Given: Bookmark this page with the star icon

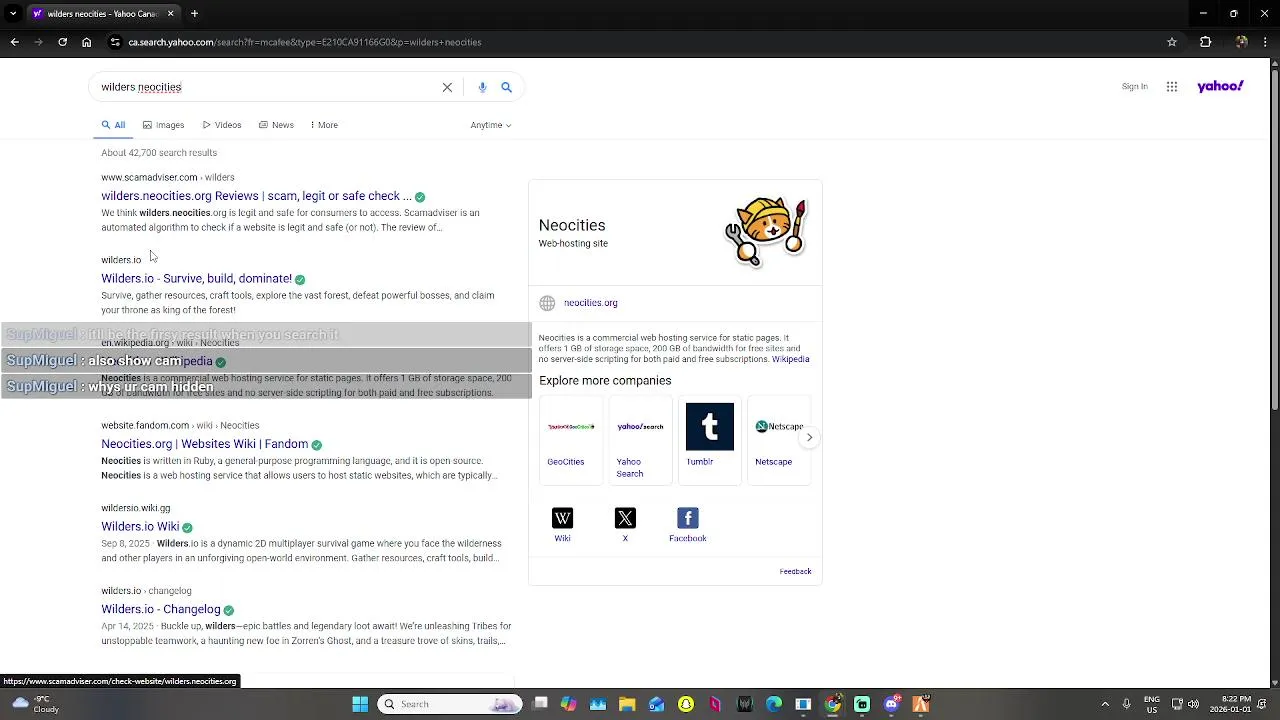Looking at the screenshot, I should coord(1172,42).
